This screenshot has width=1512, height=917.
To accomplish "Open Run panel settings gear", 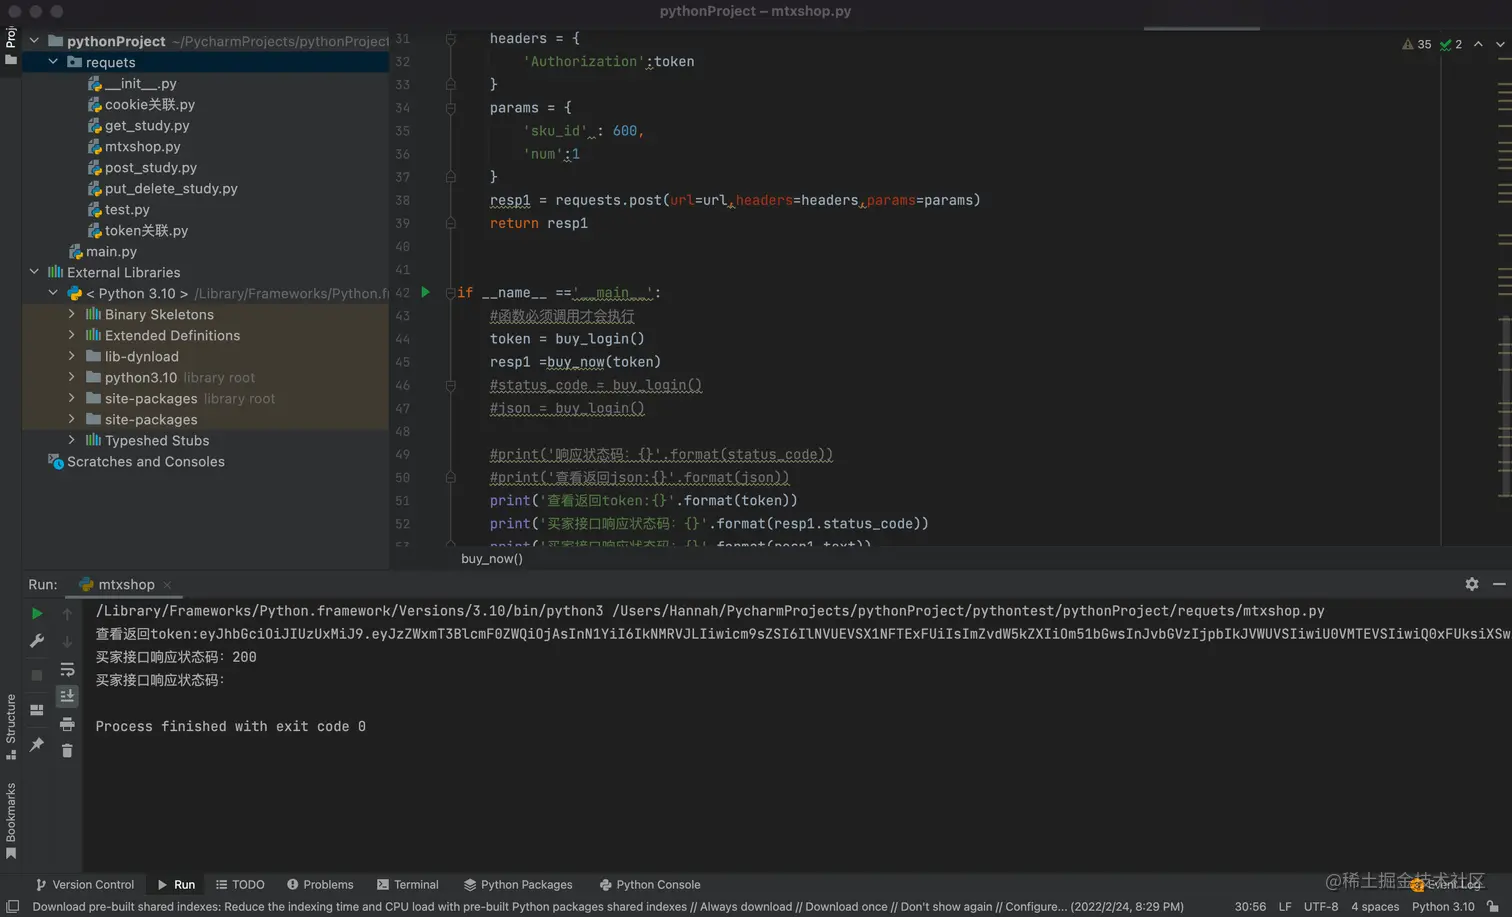I will [x=1471, y=584].
